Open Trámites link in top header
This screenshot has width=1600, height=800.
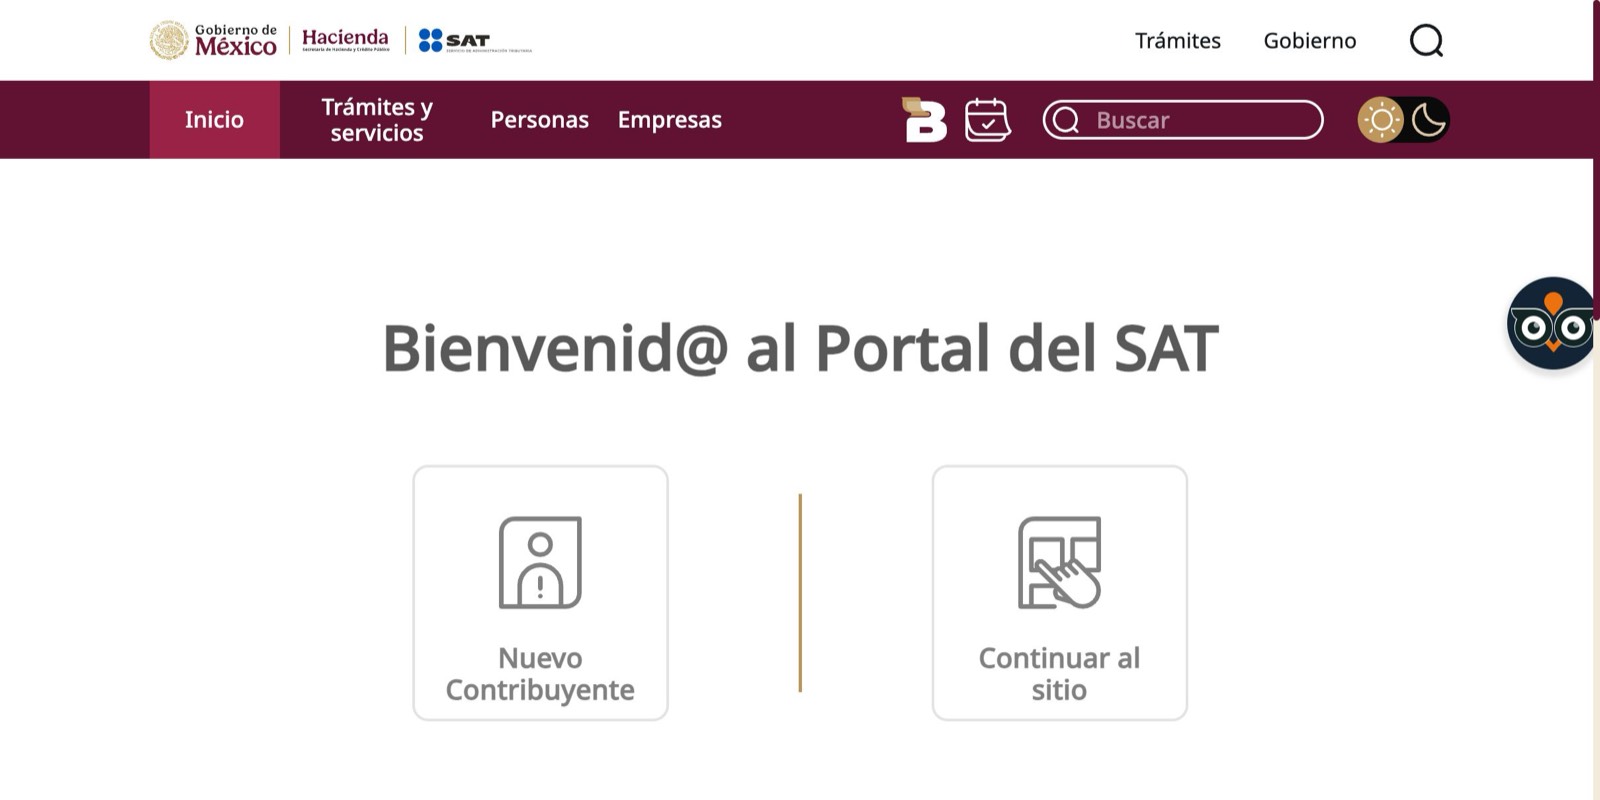point(1177,41)
